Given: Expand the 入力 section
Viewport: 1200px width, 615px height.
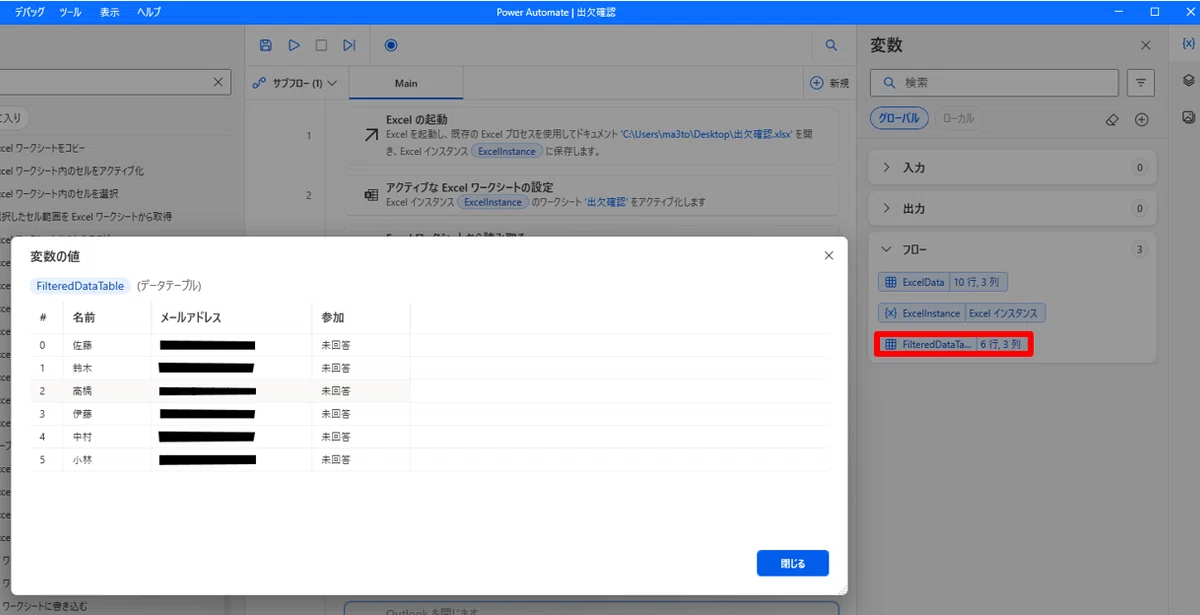Looking at the screenshot, I should point(1012,168).
